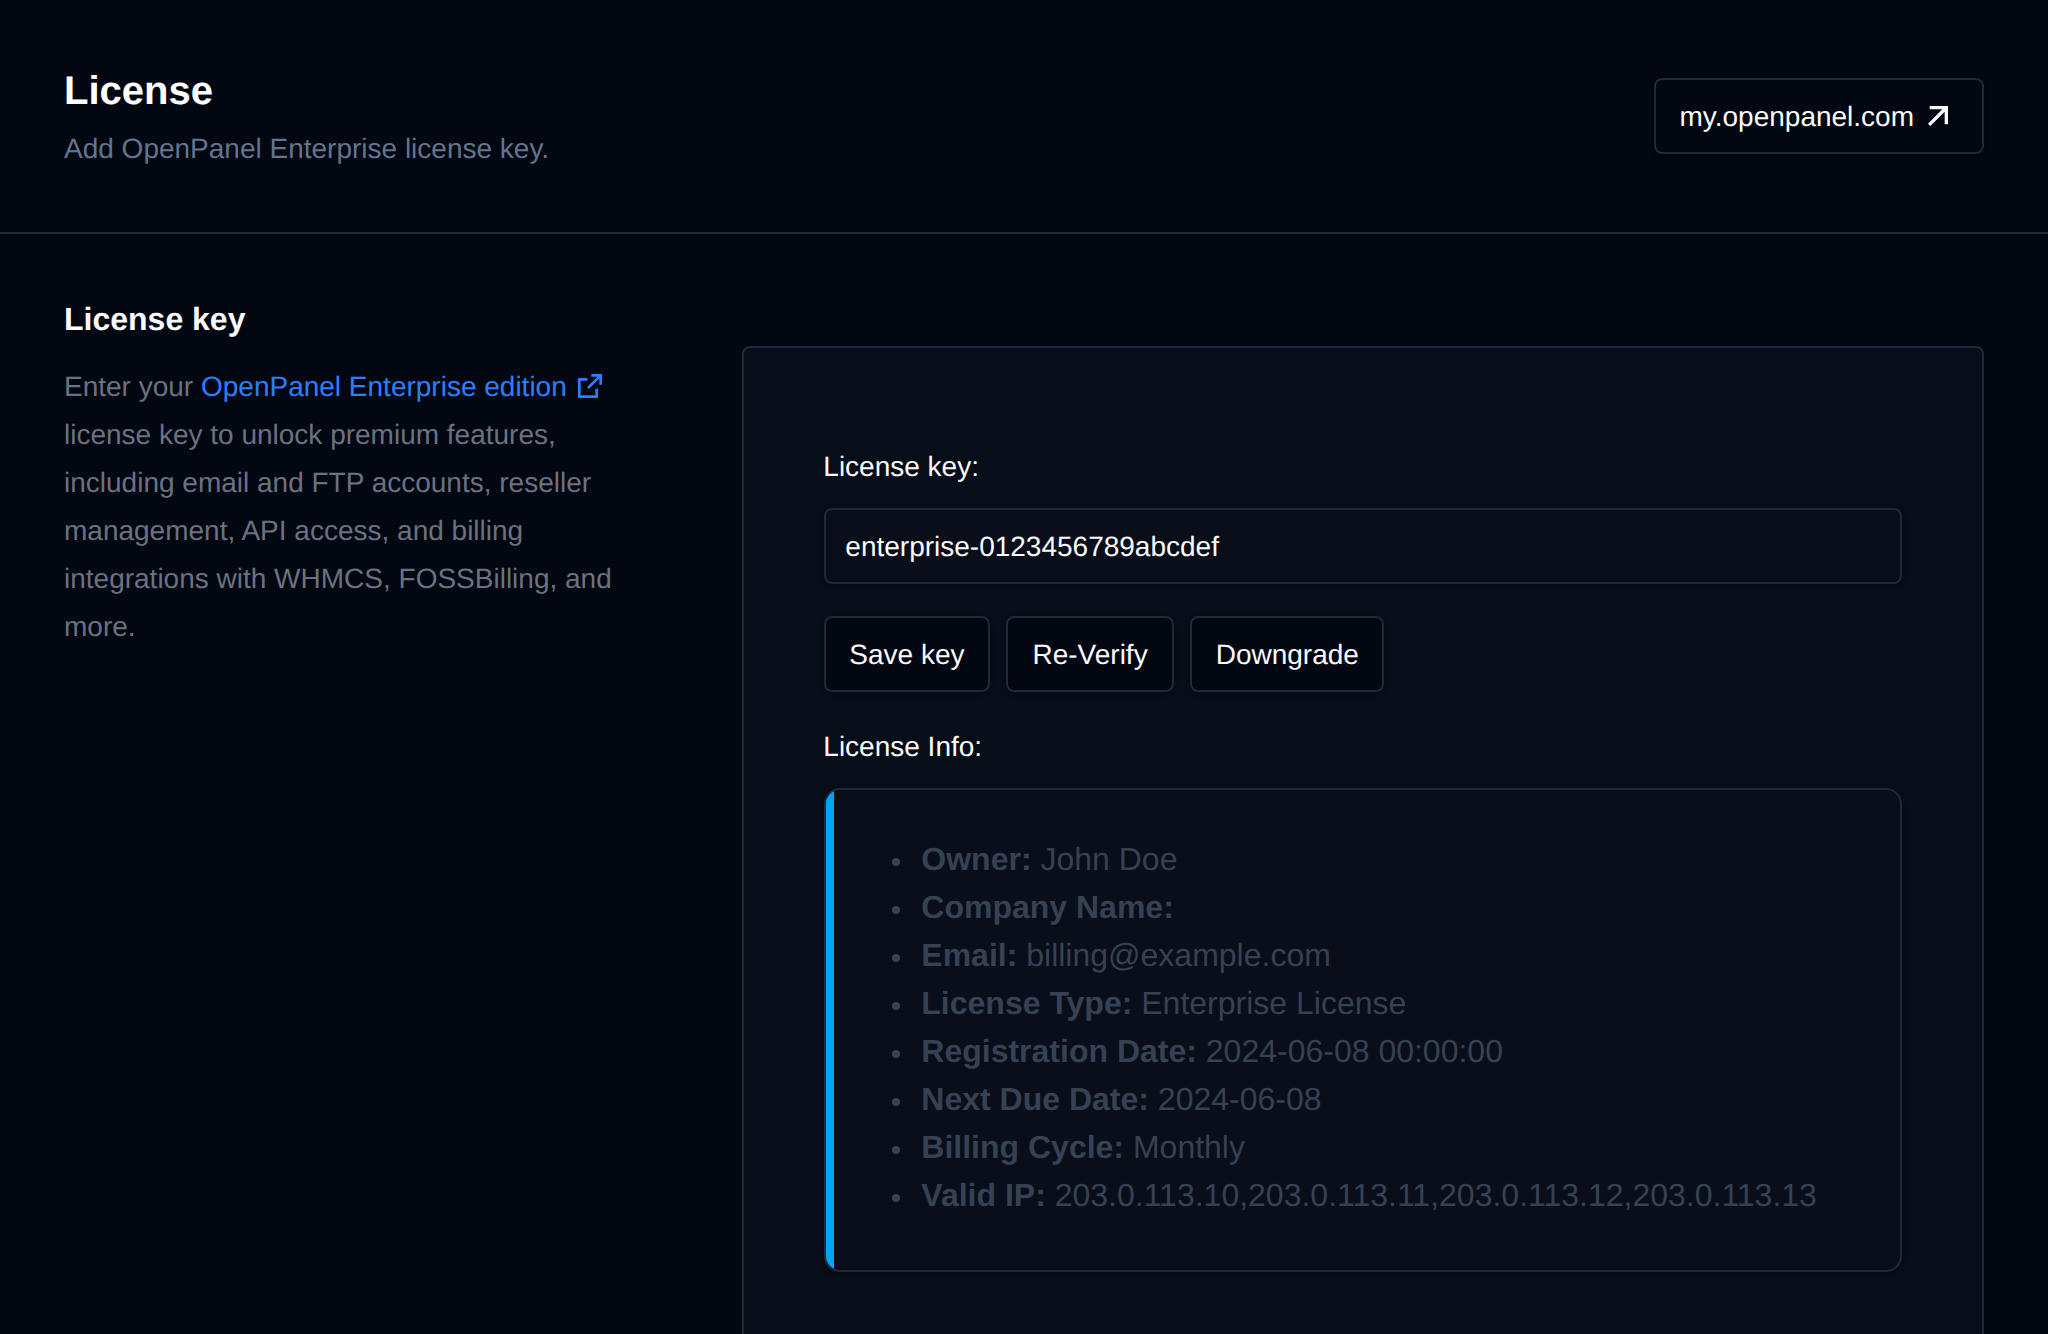Click the License Type: Enterprise License row

pos(1163,1003)
